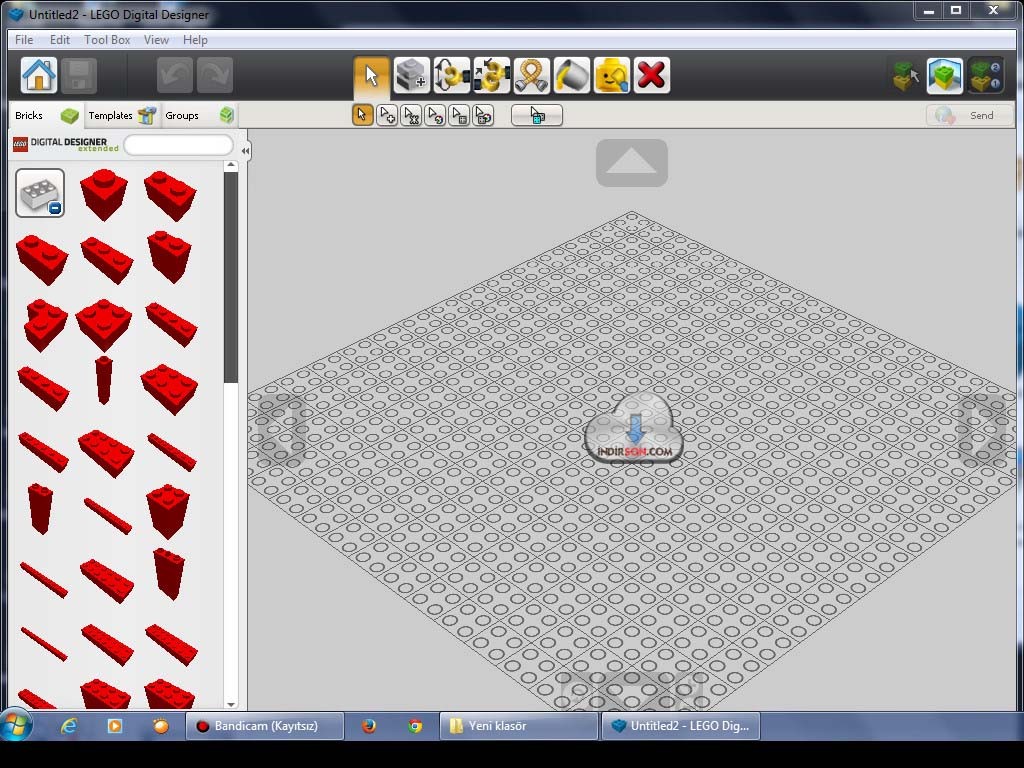
Task: Pick the first red 1x1 brick beside category icon
Action: pyautogui.click(x=104, y=195)
